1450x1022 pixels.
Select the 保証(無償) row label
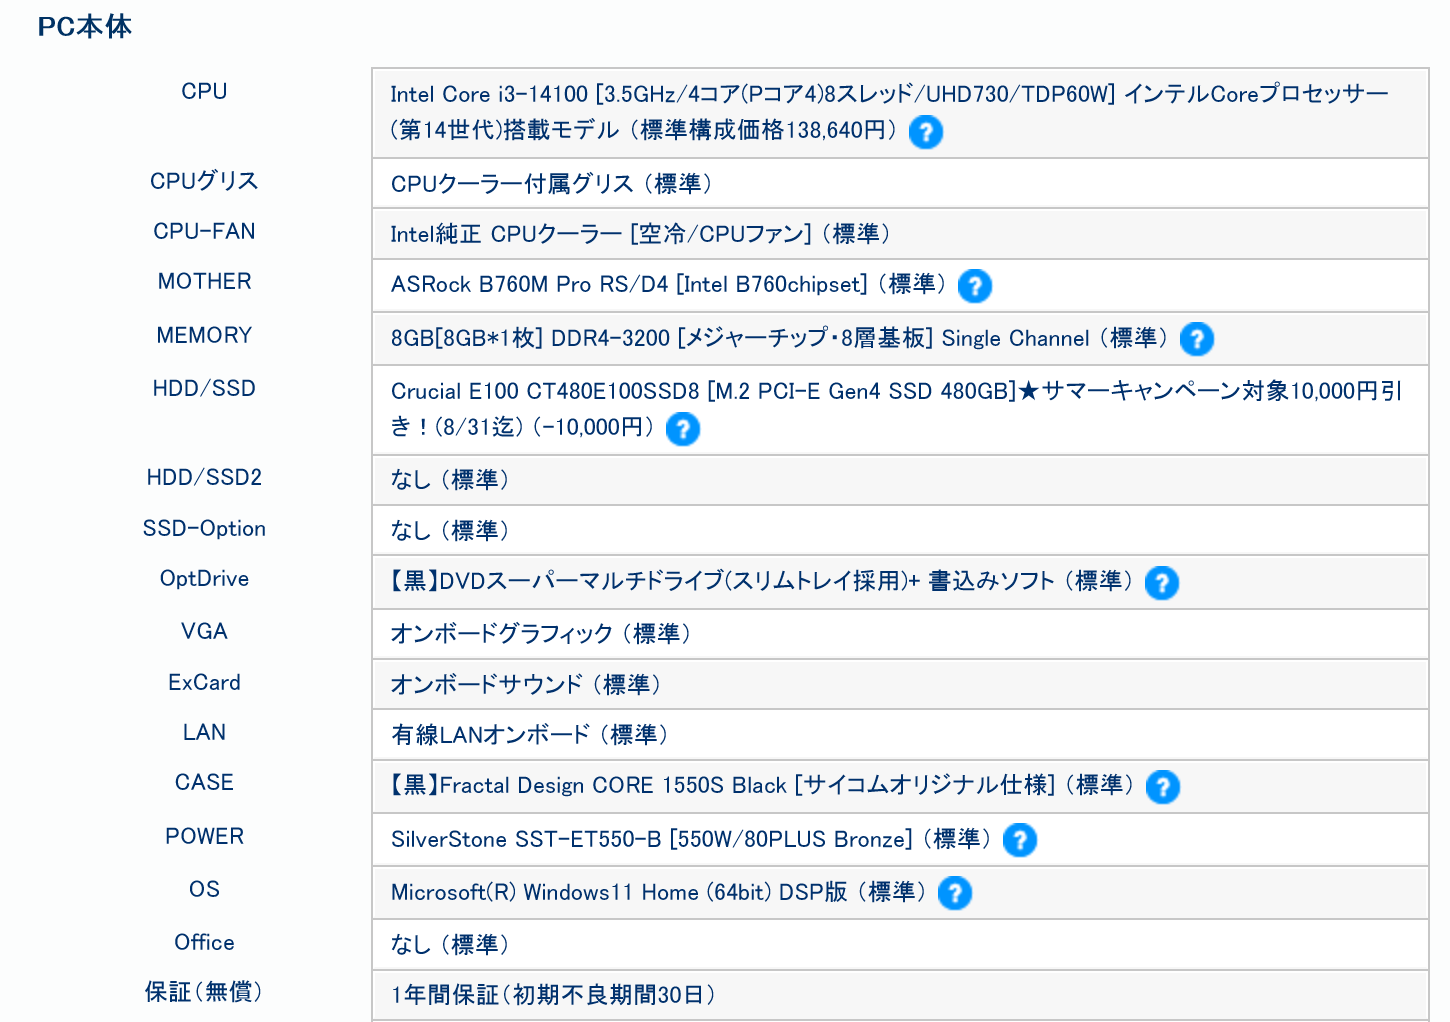pyautogui.click(x=204, y=992)
